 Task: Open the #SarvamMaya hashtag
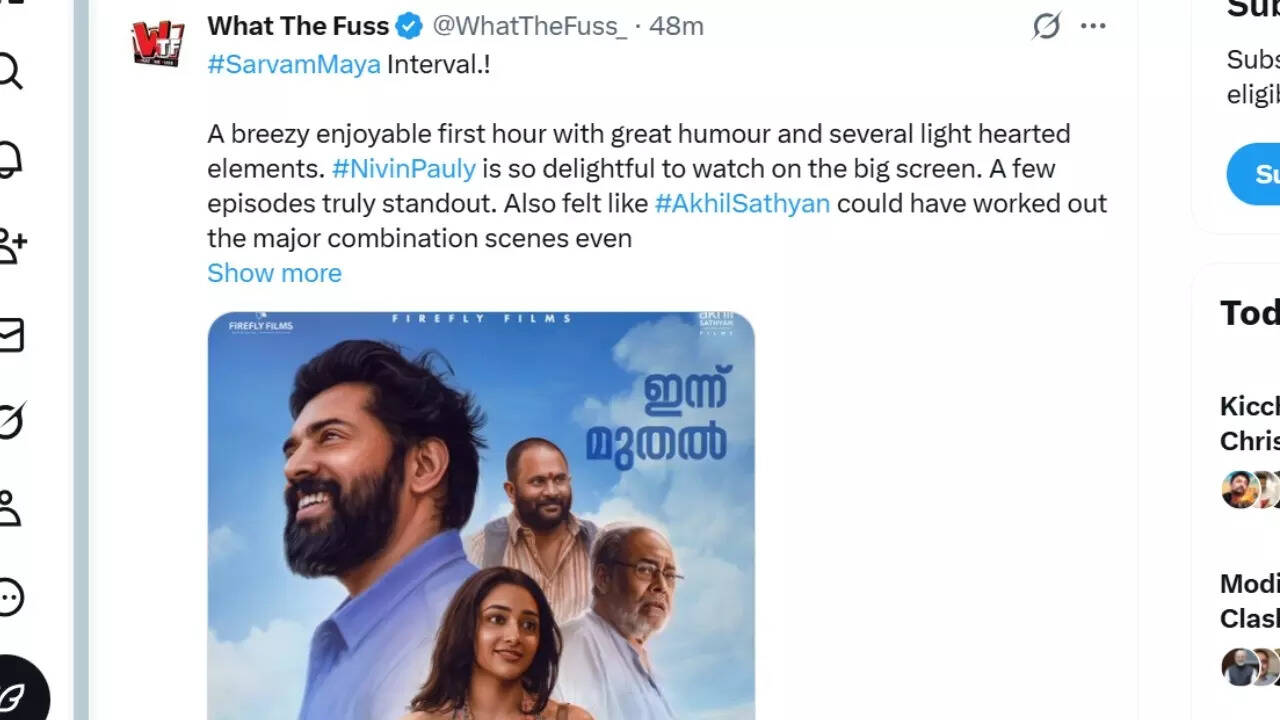tap(294, 64)
